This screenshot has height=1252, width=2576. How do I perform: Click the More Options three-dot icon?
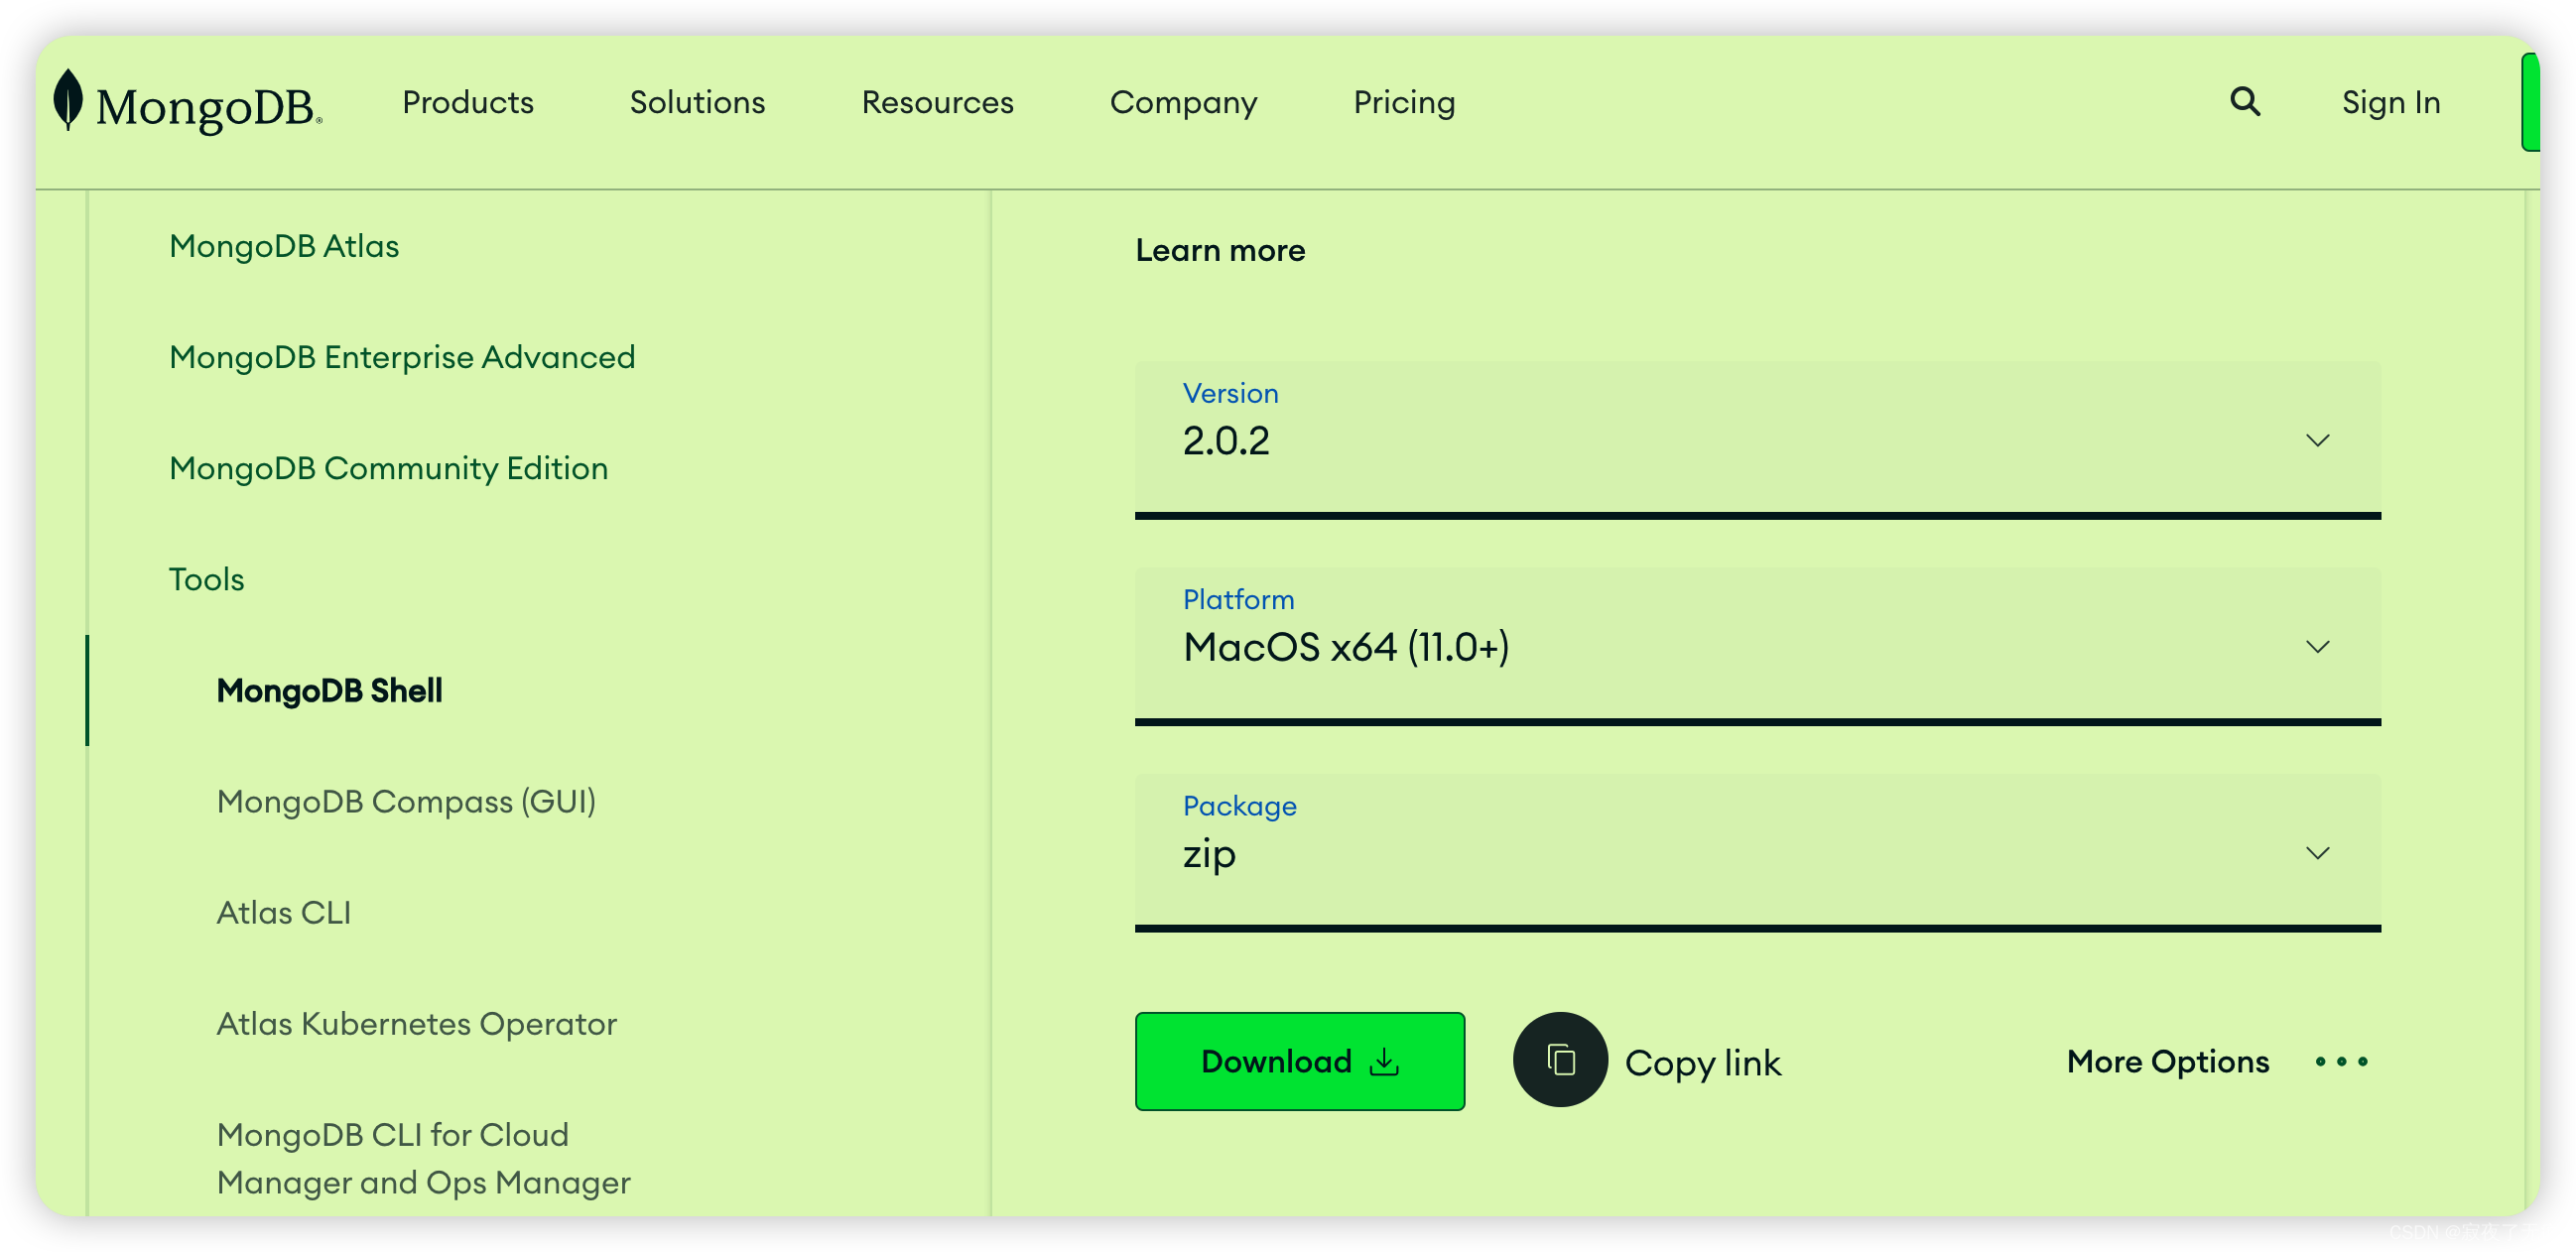coord(2341,1062)
